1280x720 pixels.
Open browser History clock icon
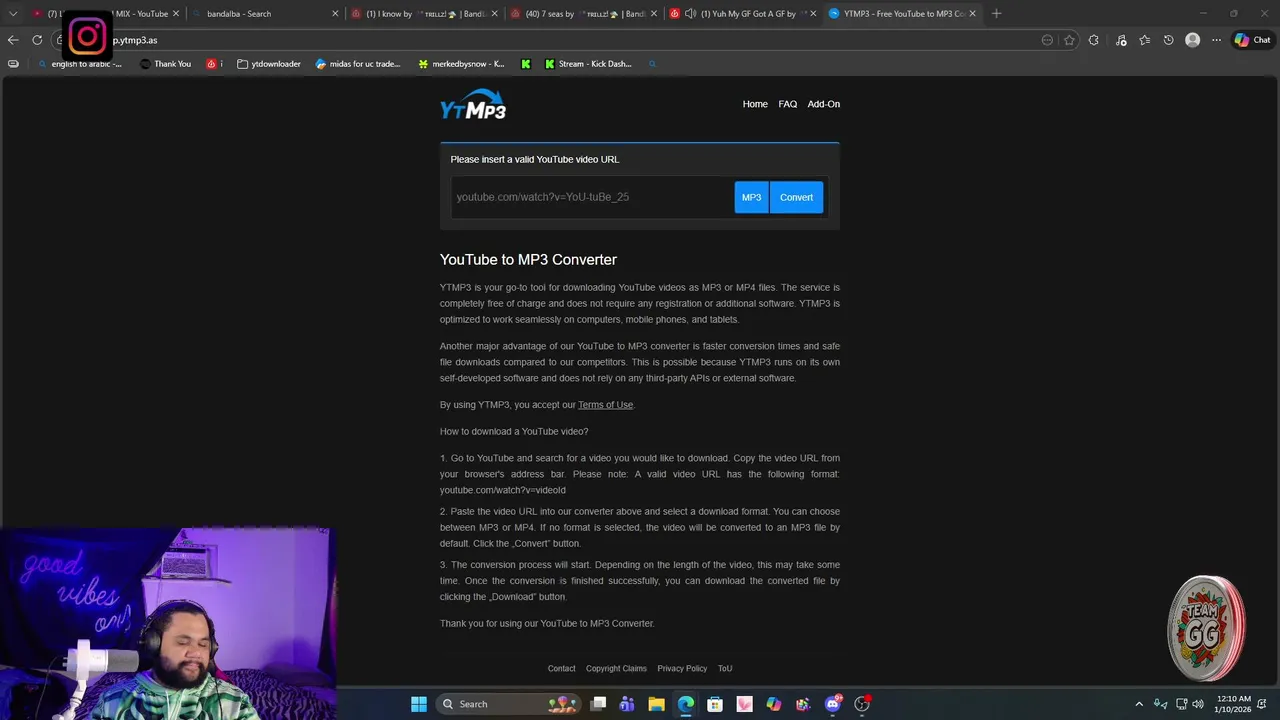(x=1168, y=40)
